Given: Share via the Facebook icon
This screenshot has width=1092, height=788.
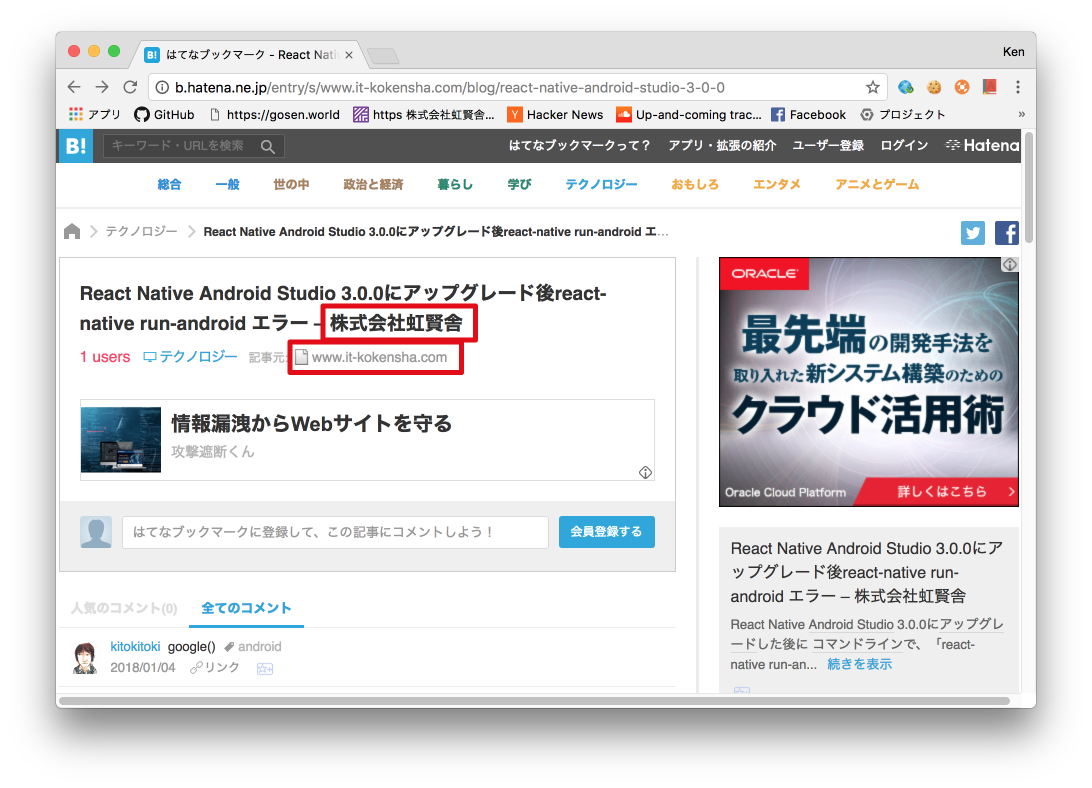Looking at the screenshot, I should pyautogui.click(x=1007, y=233).
